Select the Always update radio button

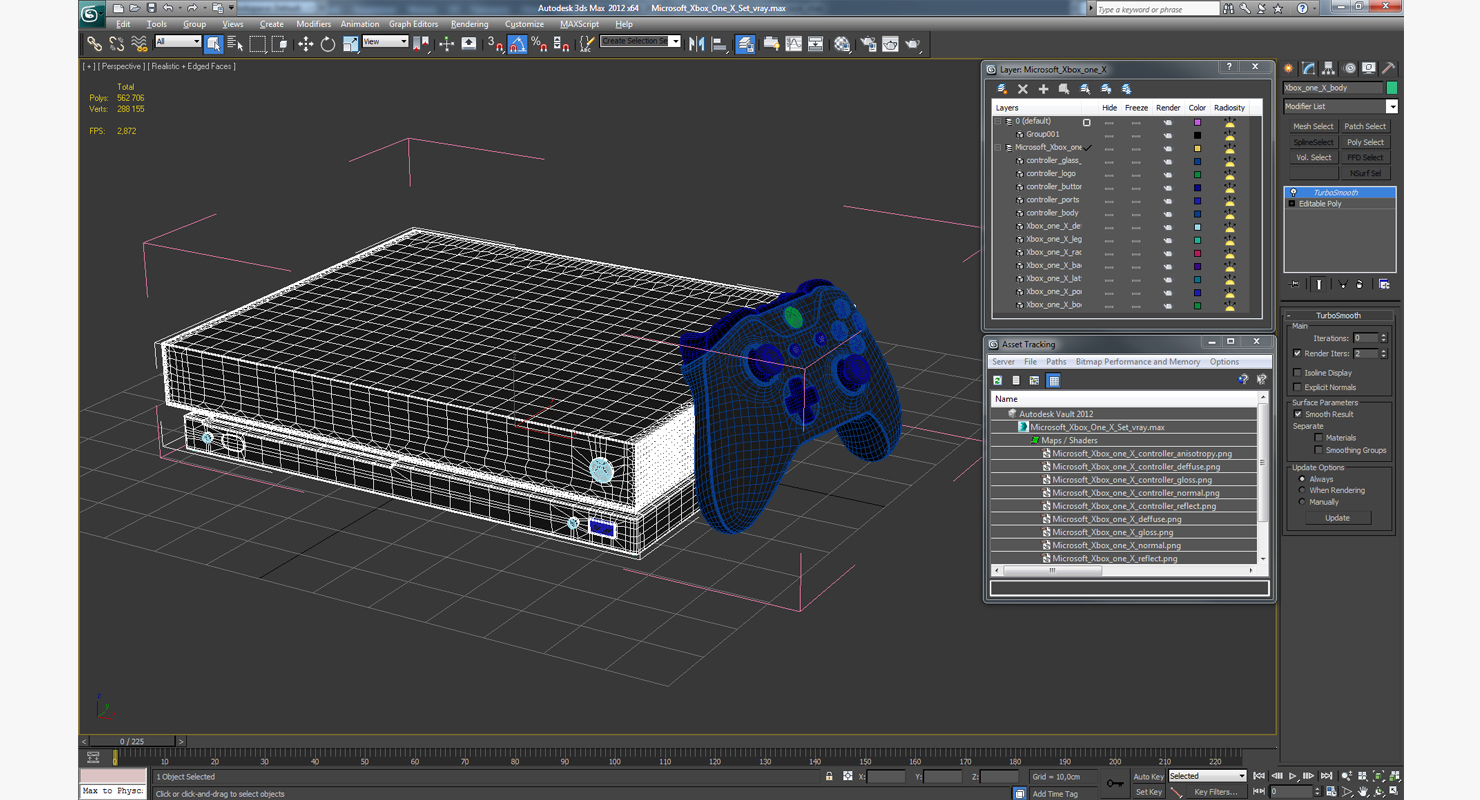point(1302,479)
